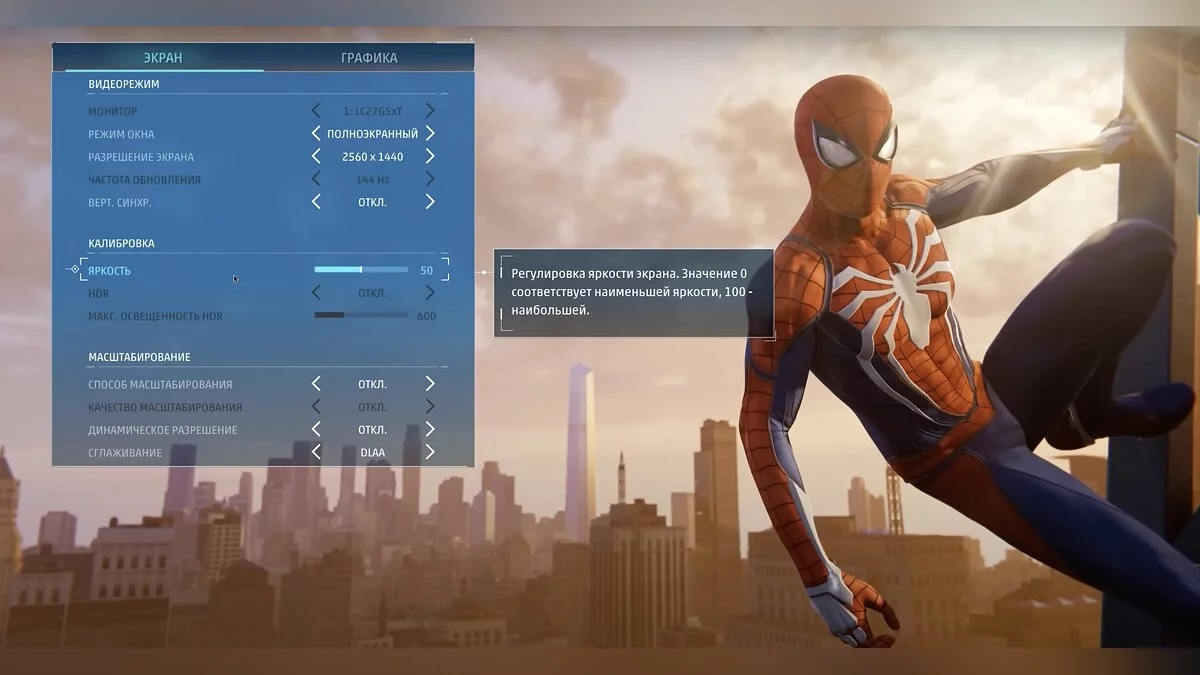Click left arrow for МОНИТОР setting
This screenshot has height=675, width=1200.
[x=316, y=111]
